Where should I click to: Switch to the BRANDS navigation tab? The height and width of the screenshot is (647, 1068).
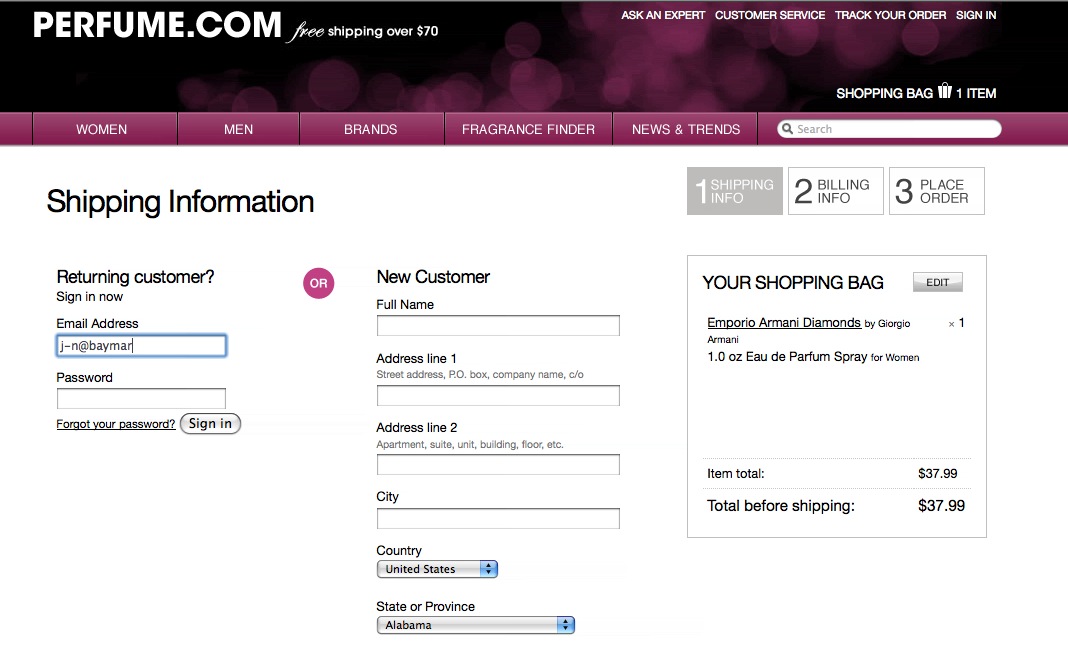371,128
